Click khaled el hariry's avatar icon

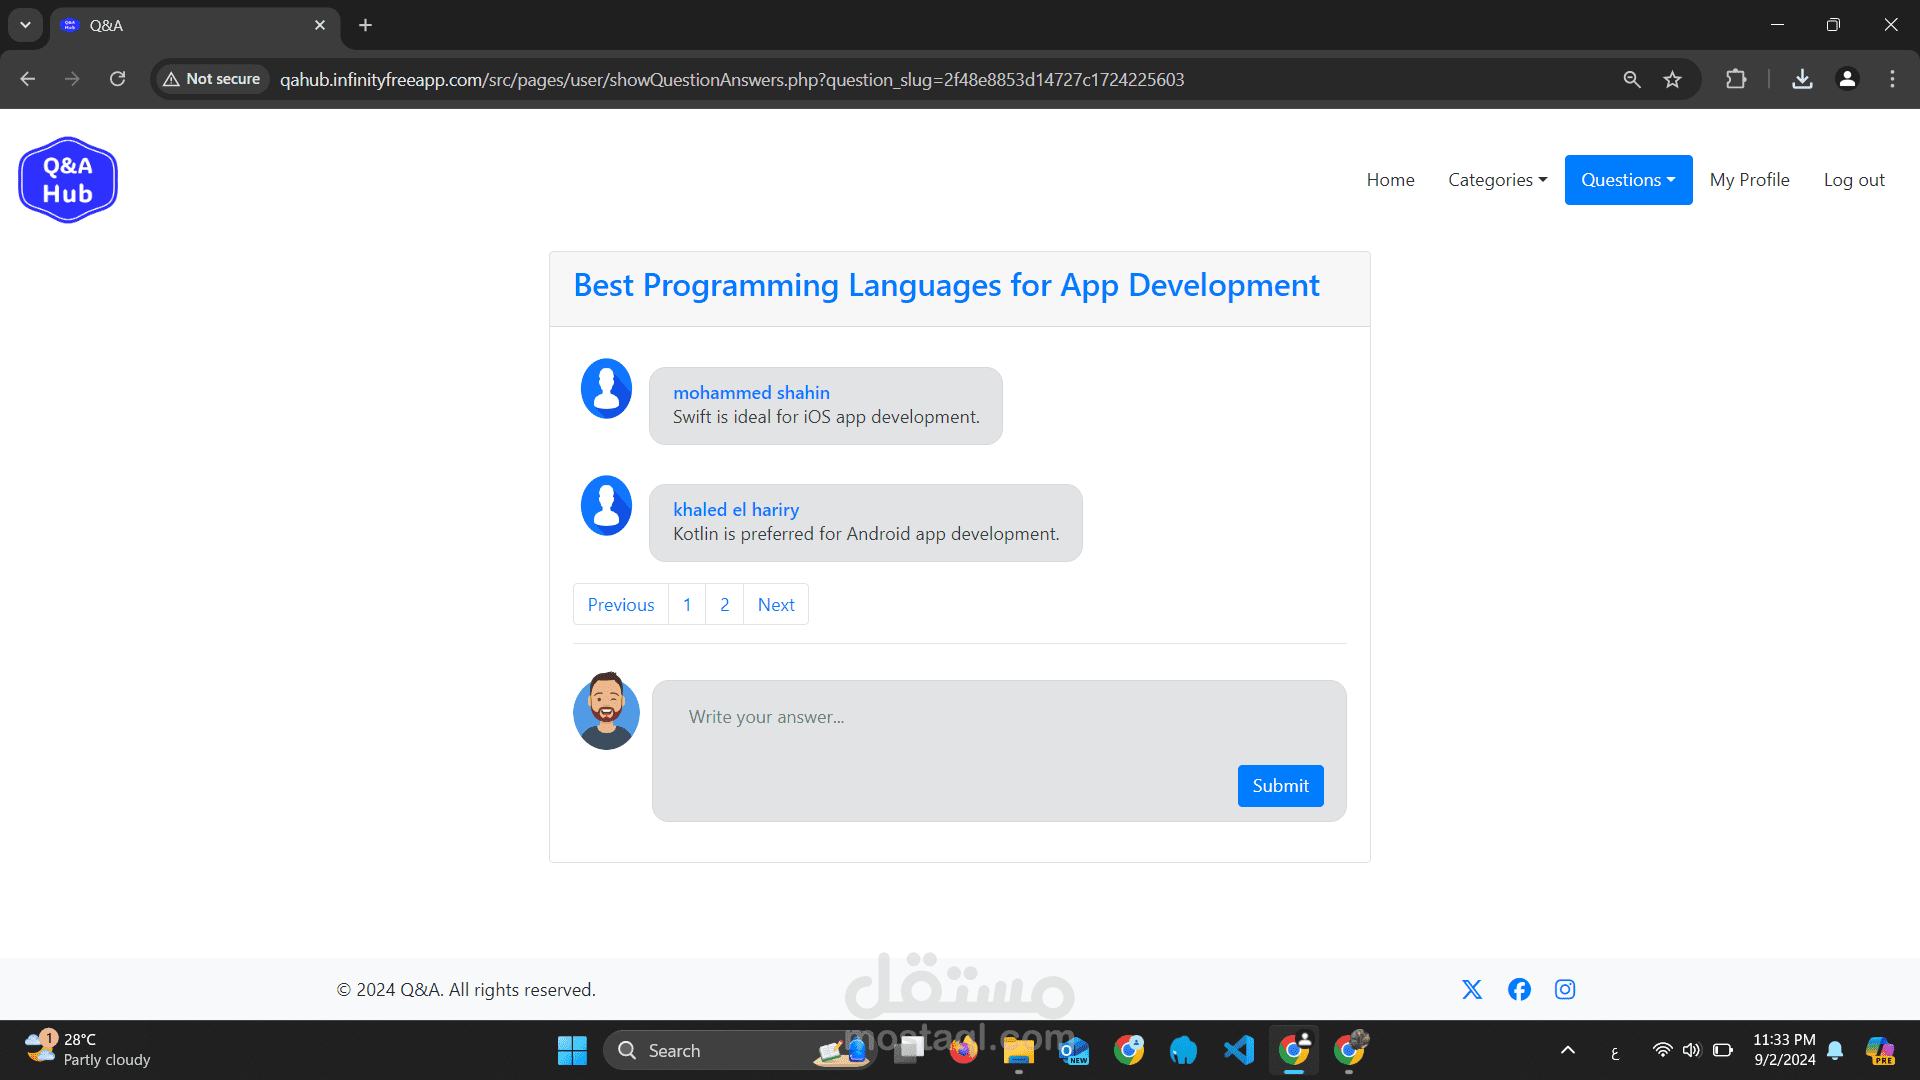[x=606, y=505]
